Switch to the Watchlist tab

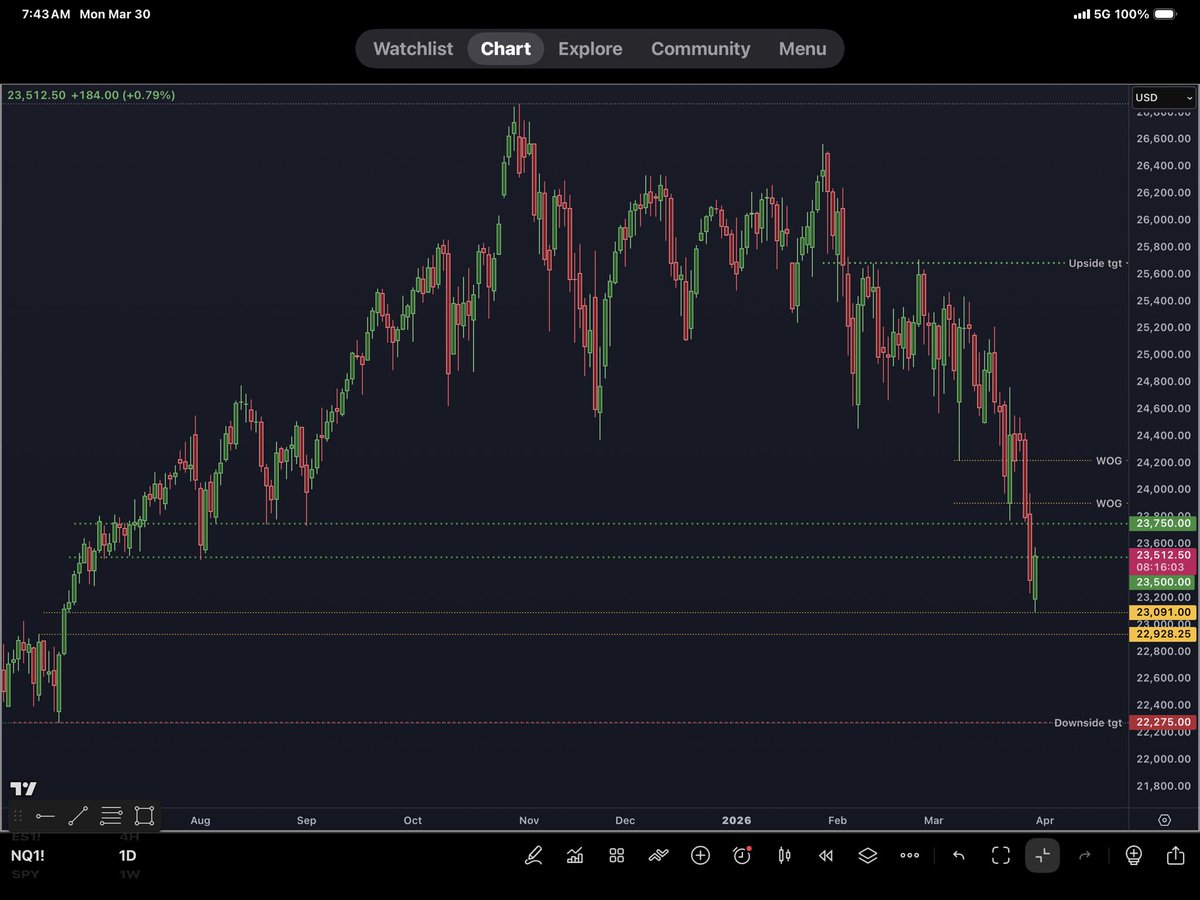click(x=413, y=48)
